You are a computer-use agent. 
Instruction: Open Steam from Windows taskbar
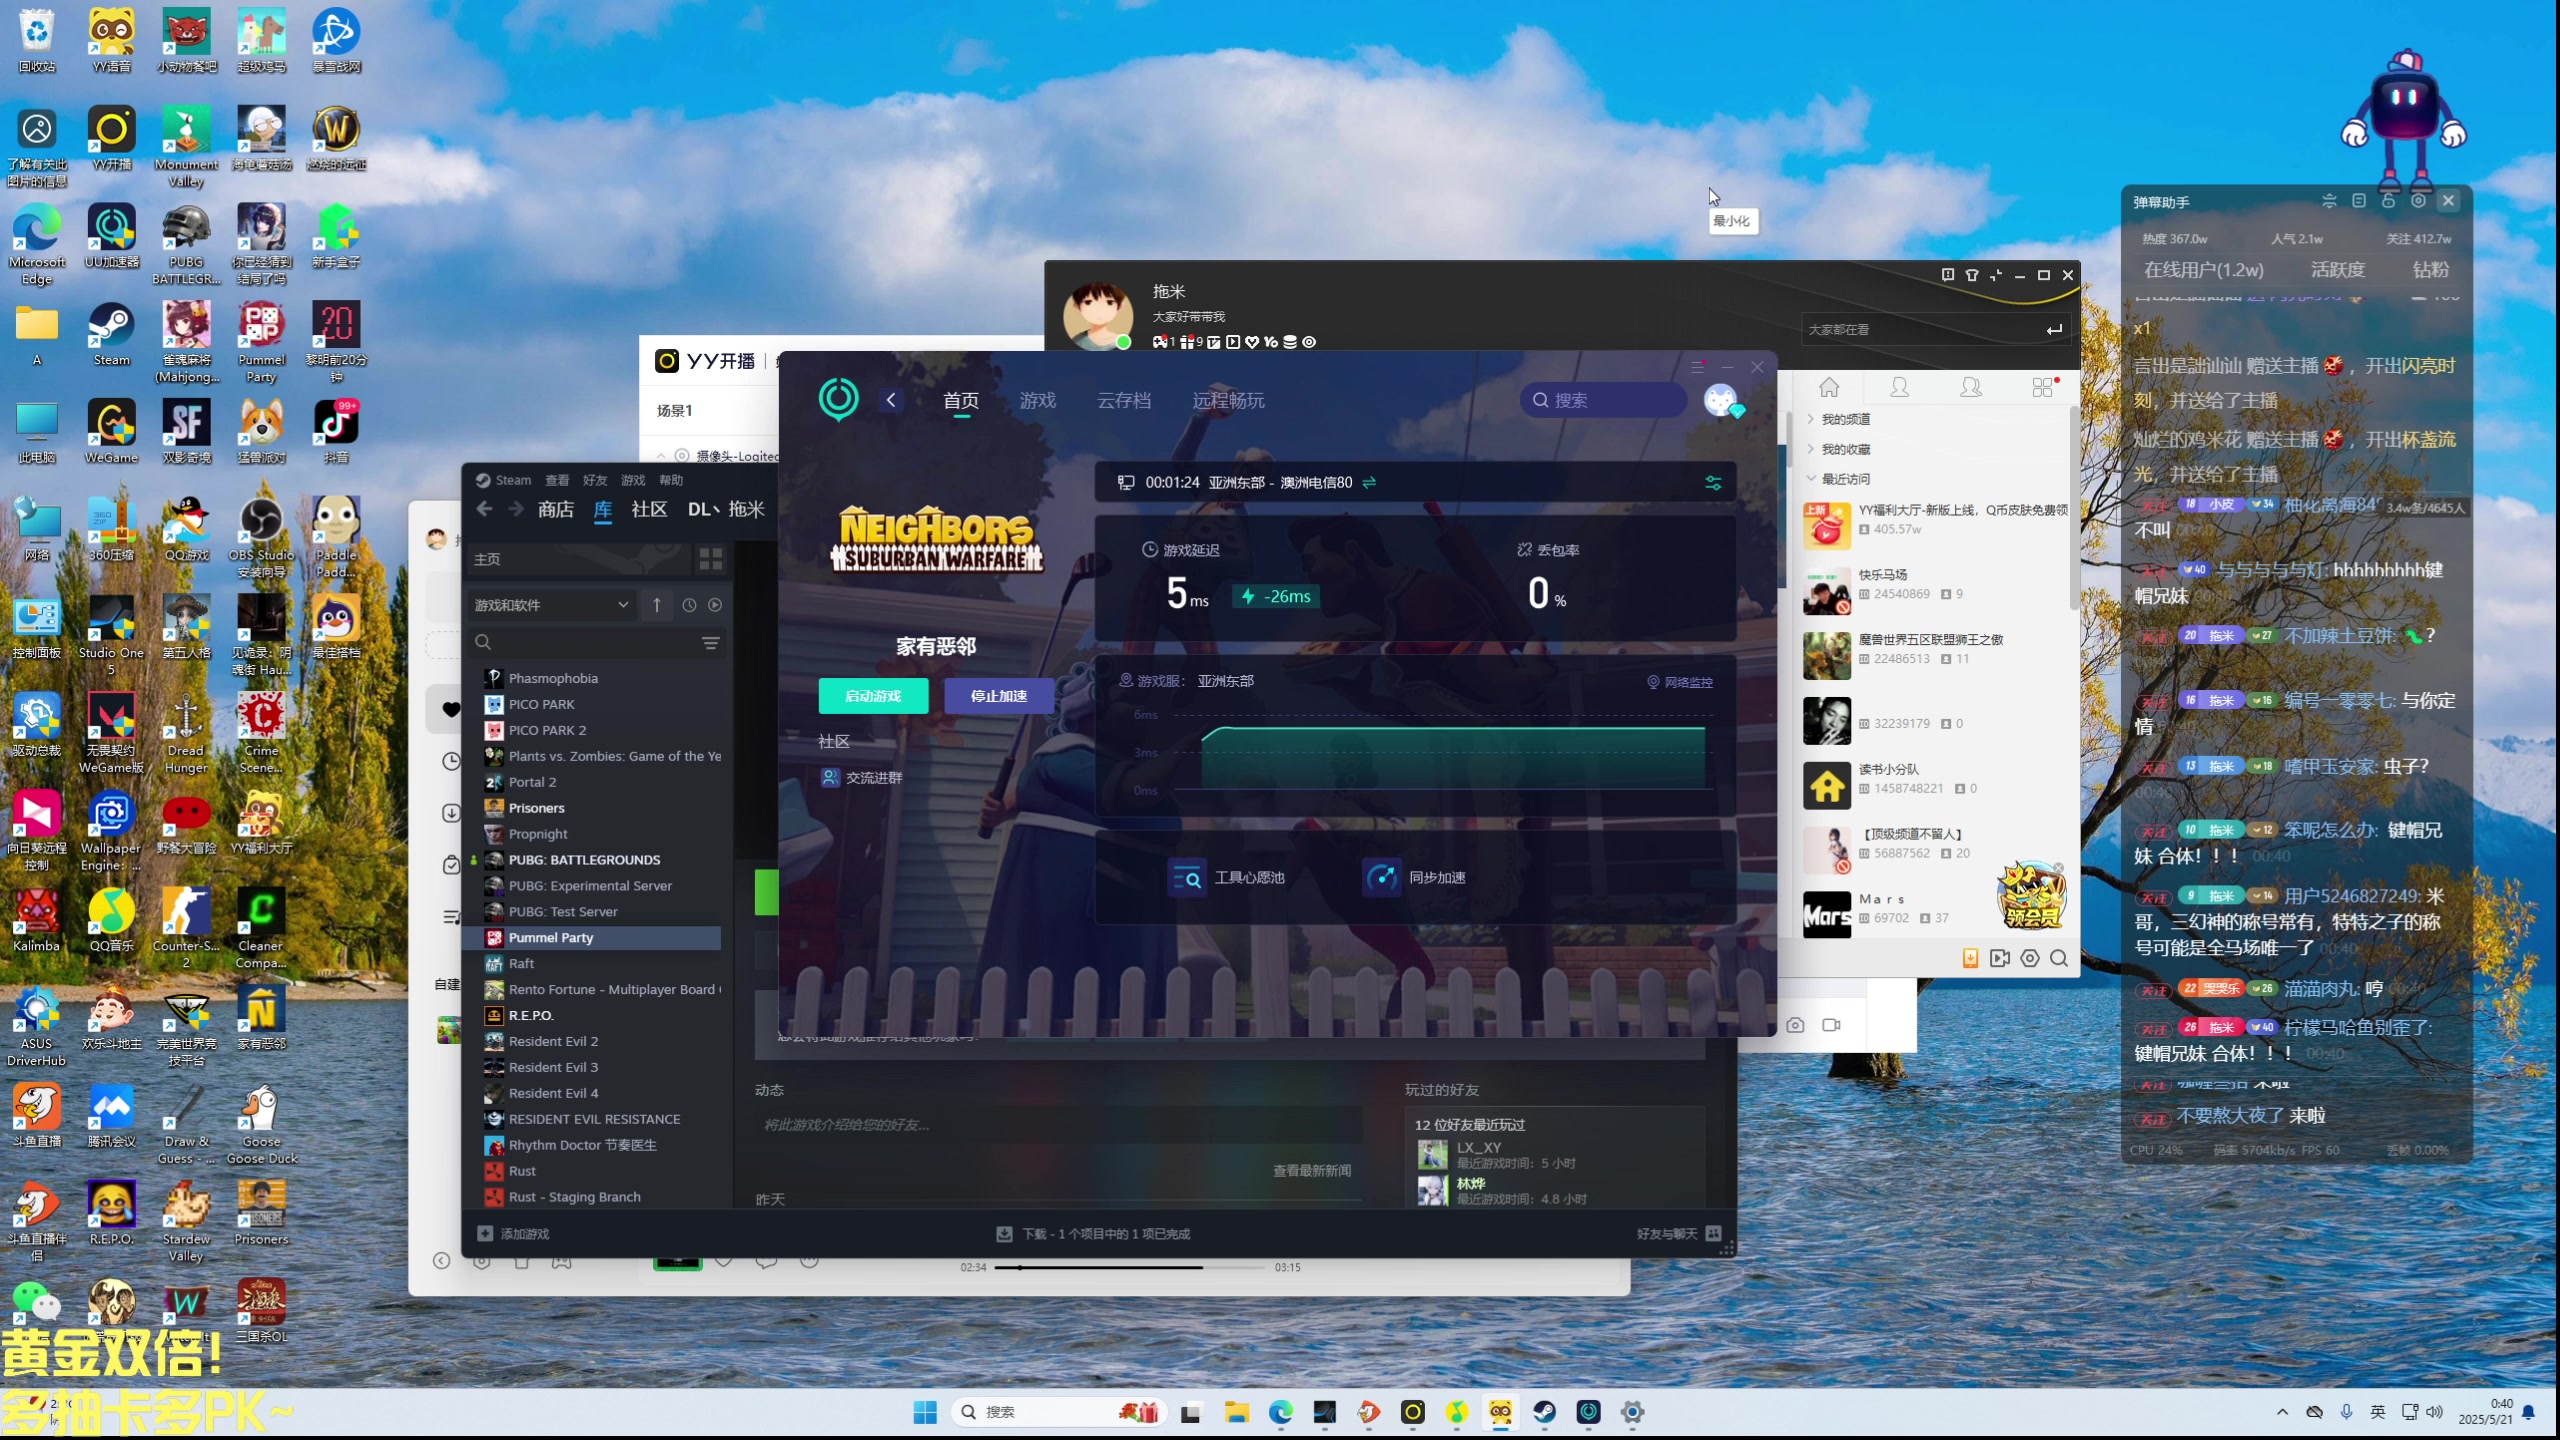pos(1545,1412)
